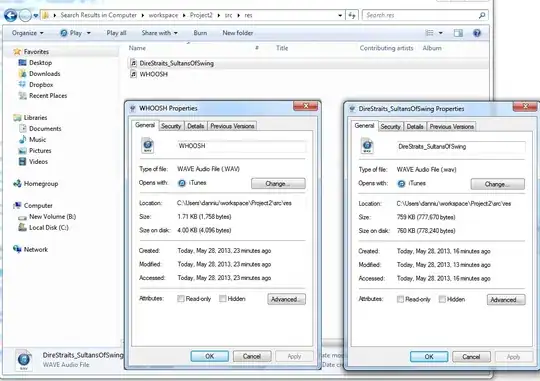The height and width of the screenshot is (381, 540).
Task: Open Downloads in the navigation pane
Action: point(44,74)
